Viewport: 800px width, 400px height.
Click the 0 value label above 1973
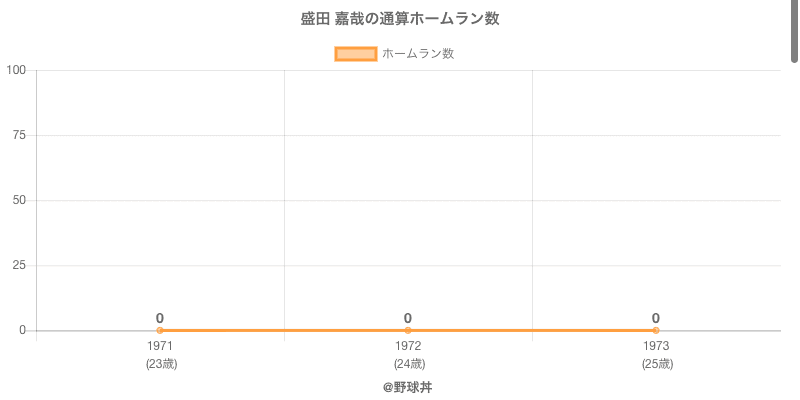pyautogui.click(x=656, y=318)
